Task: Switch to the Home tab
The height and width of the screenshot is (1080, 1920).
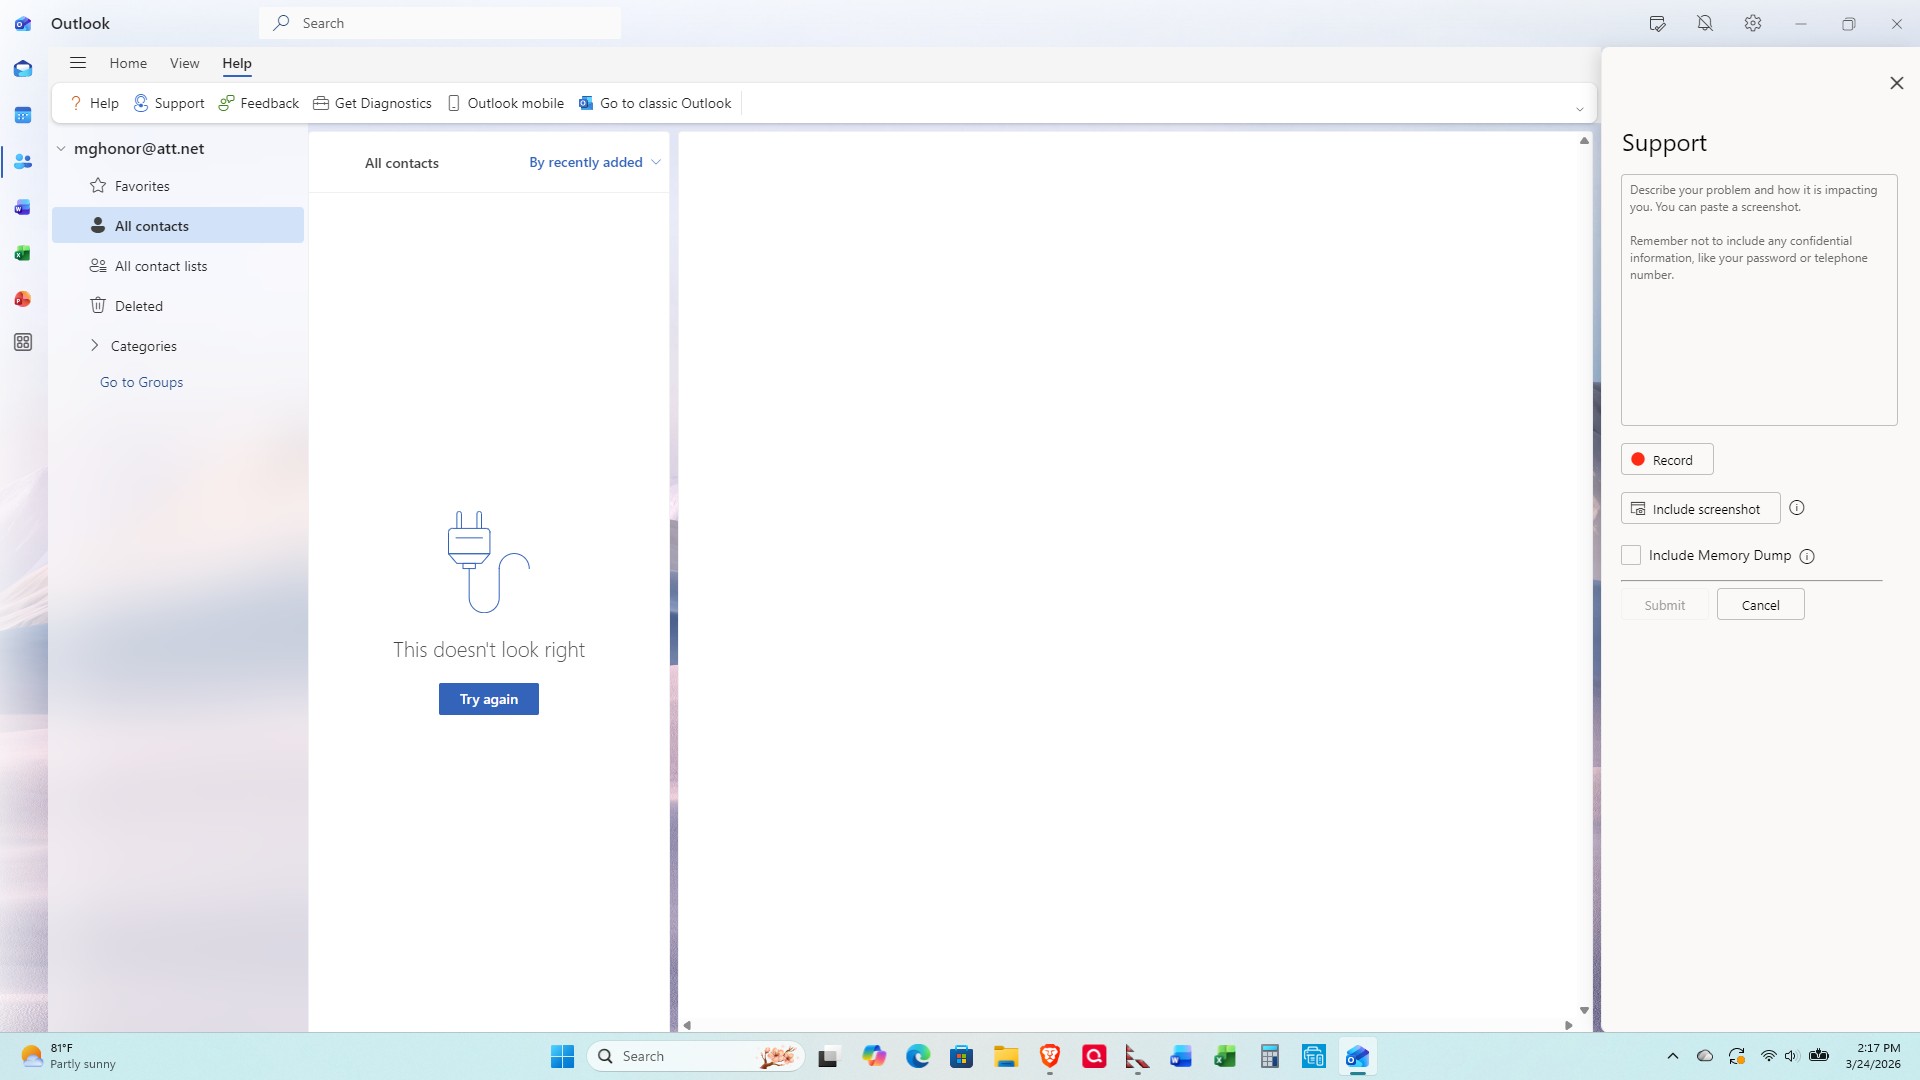Action: coord(128,63)
